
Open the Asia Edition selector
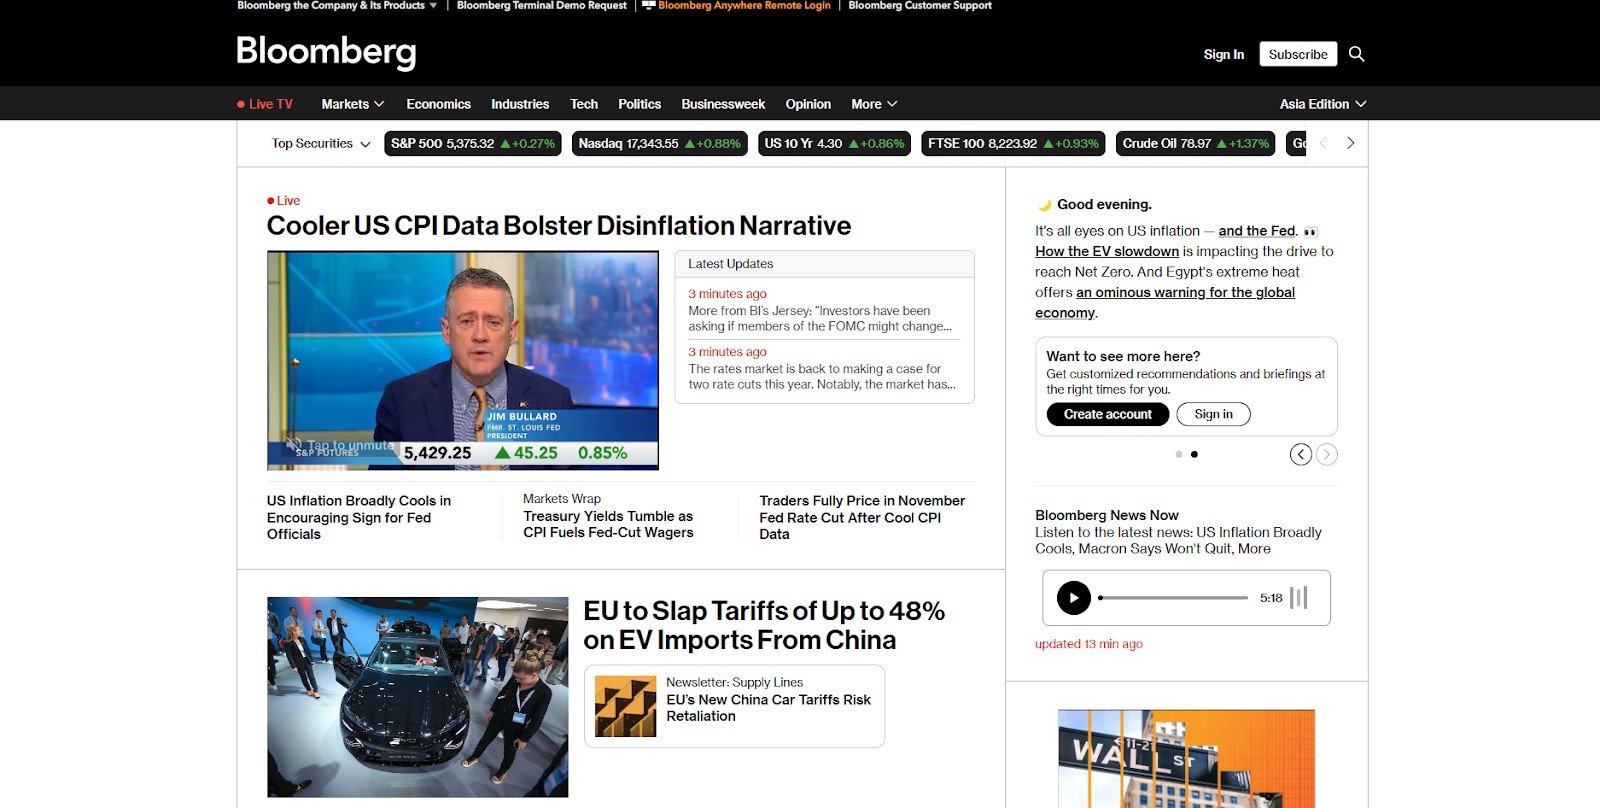pyautogui.click(x=1323, y=104)
